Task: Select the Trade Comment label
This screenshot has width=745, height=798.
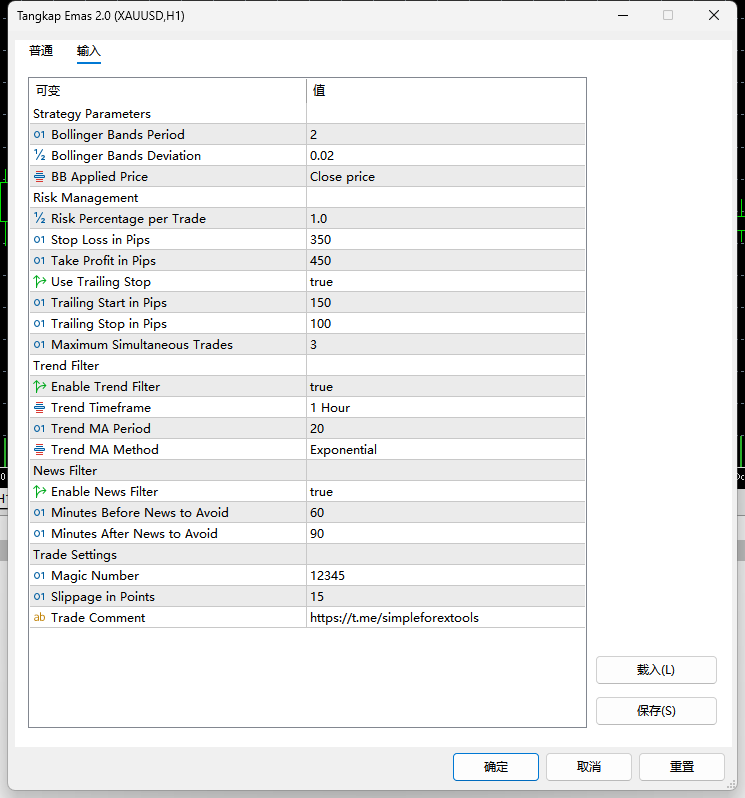Action: pyautogui.click(x=98, y=617)
